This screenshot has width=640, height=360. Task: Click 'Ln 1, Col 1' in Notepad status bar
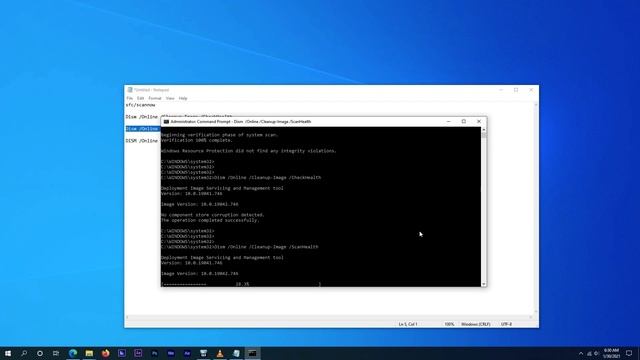tap(408, 324)
